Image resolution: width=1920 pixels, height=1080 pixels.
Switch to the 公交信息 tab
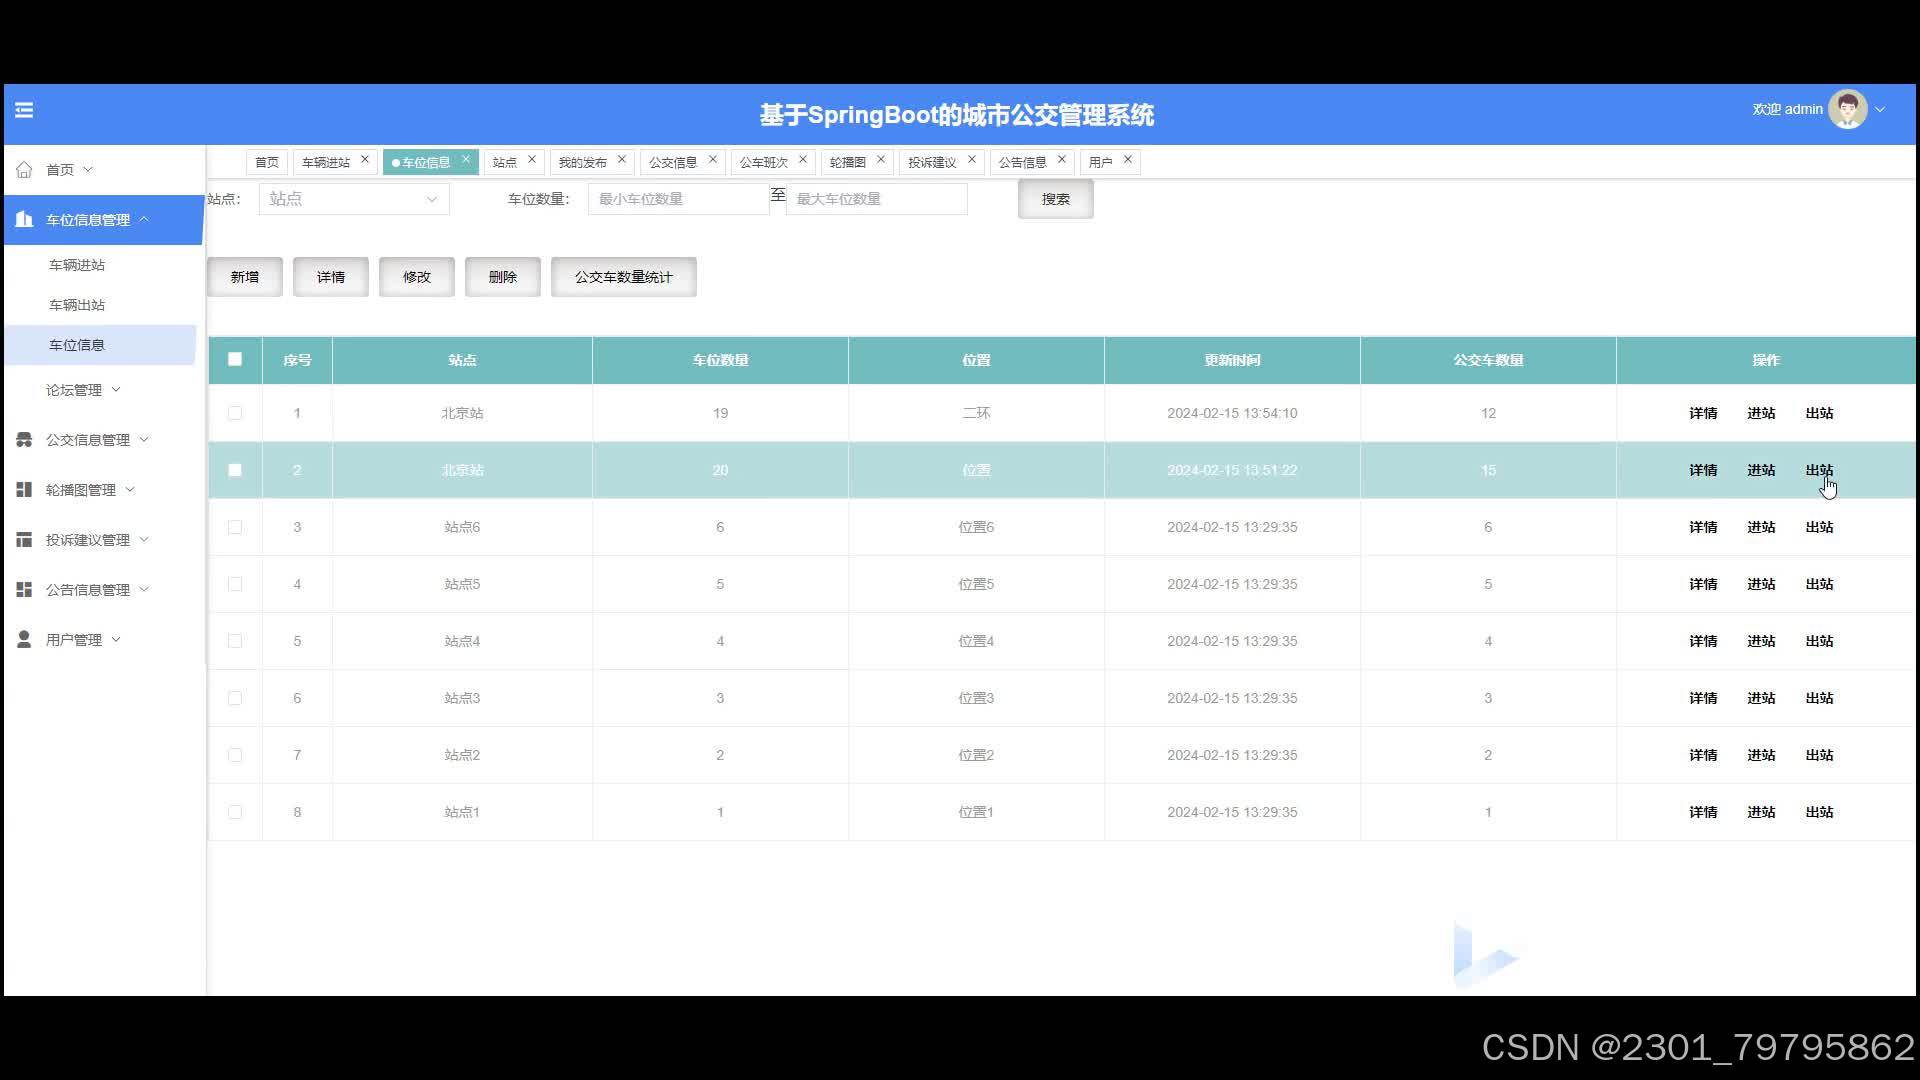click(x=673, y=162)
